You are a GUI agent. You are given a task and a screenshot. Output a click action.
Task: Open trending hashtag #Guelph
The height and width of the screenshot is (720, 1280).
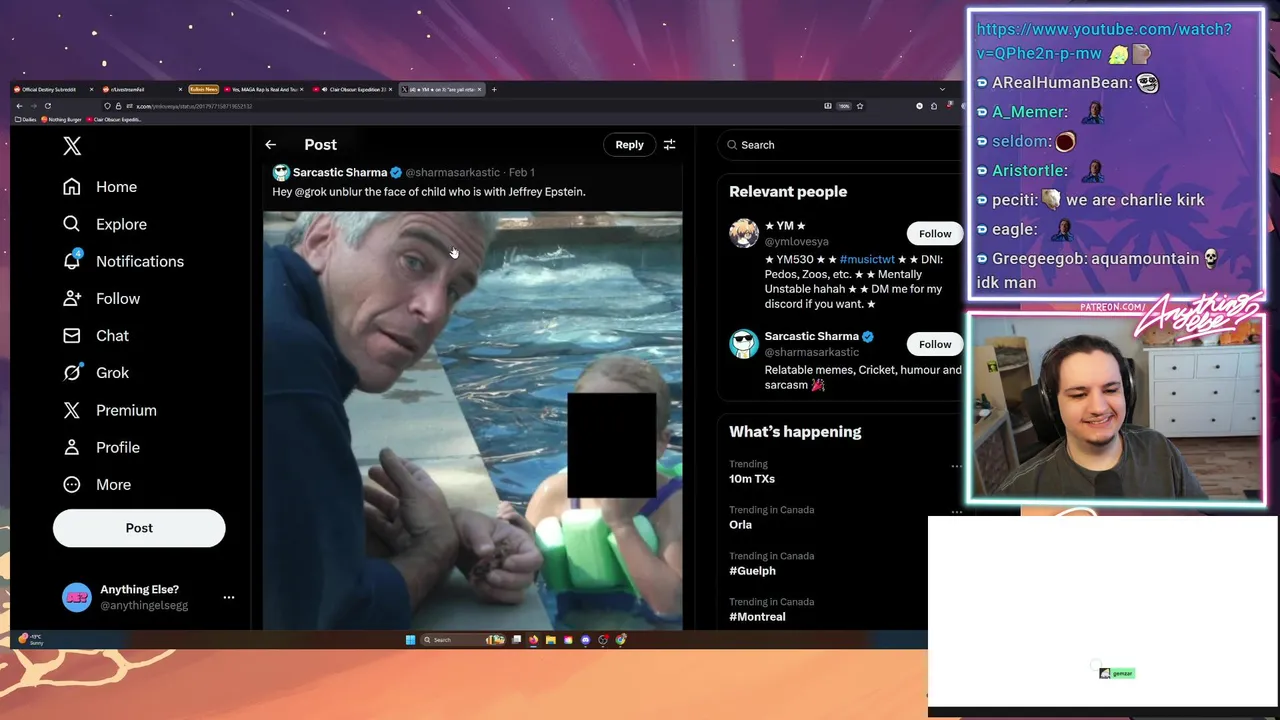click(752, 571)
